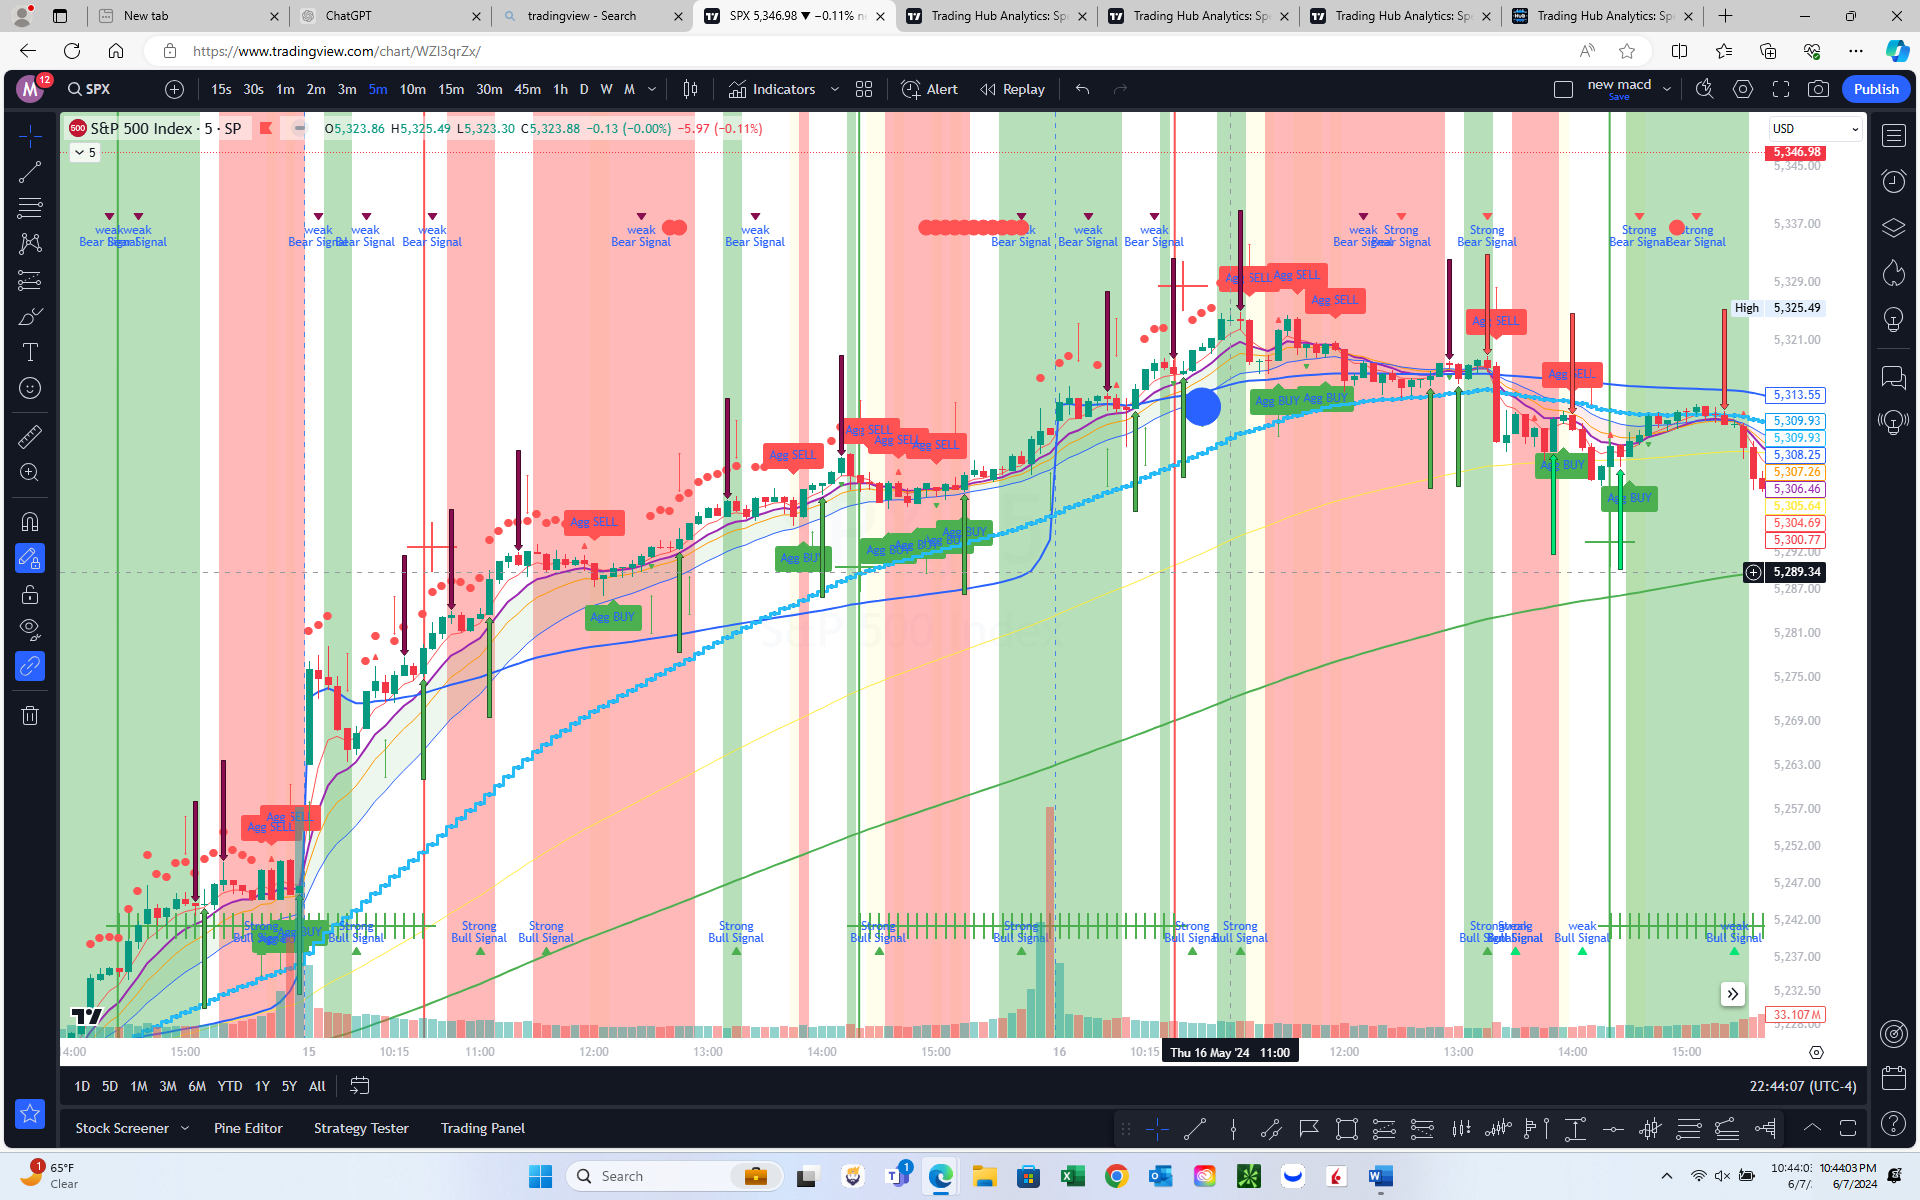This screenshot has width=1920, height=1200.
Task: Click the fullscreen layout icon
Action: click(x=1782, y=90)
